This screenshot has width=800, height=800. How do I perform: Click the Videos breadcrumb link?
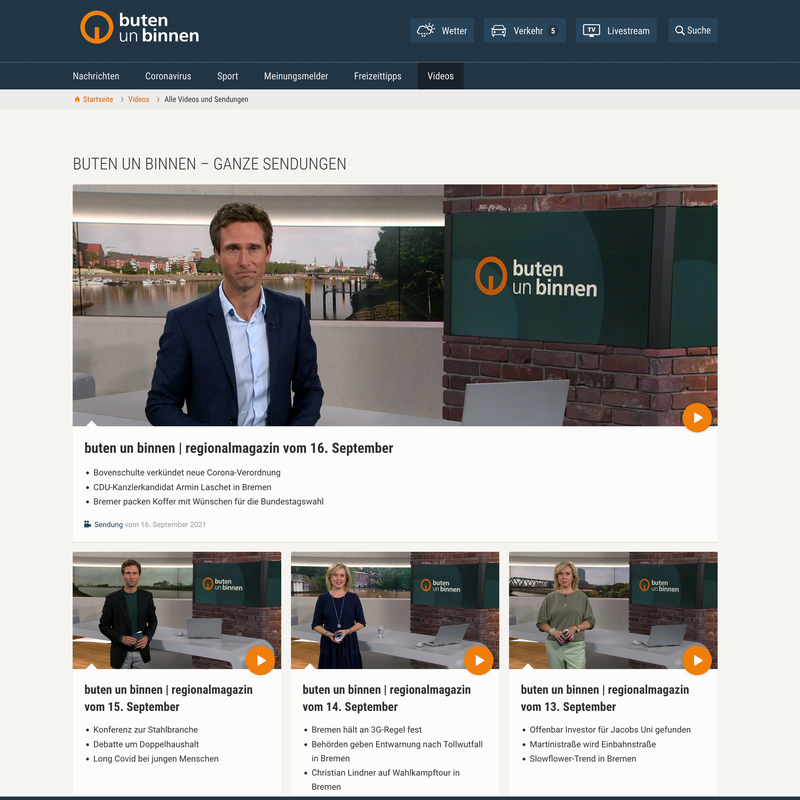click(x=138, y=99)
